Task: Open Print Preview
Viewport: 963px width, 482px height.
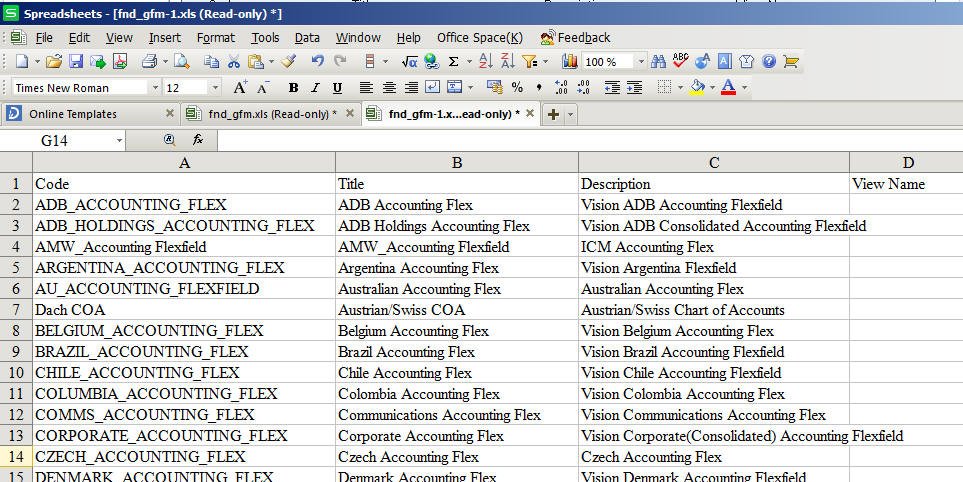Action: pos(182,61)
